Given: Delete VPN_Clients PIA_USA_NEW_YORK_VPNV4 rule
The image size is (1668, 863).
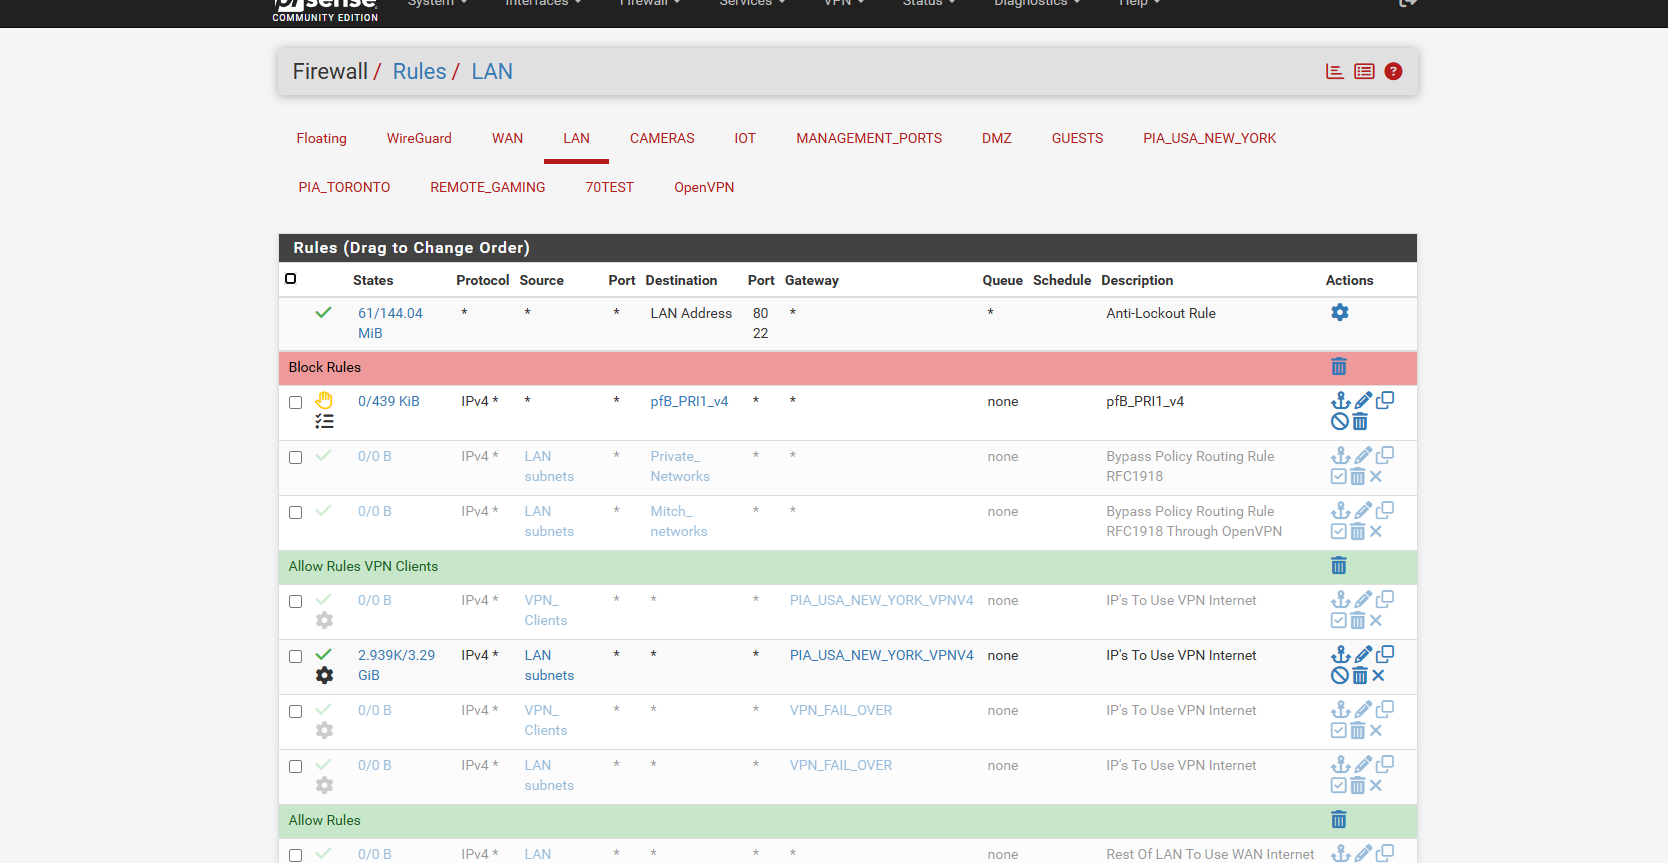Looking at the screenshot, I should coord(1358,621).
